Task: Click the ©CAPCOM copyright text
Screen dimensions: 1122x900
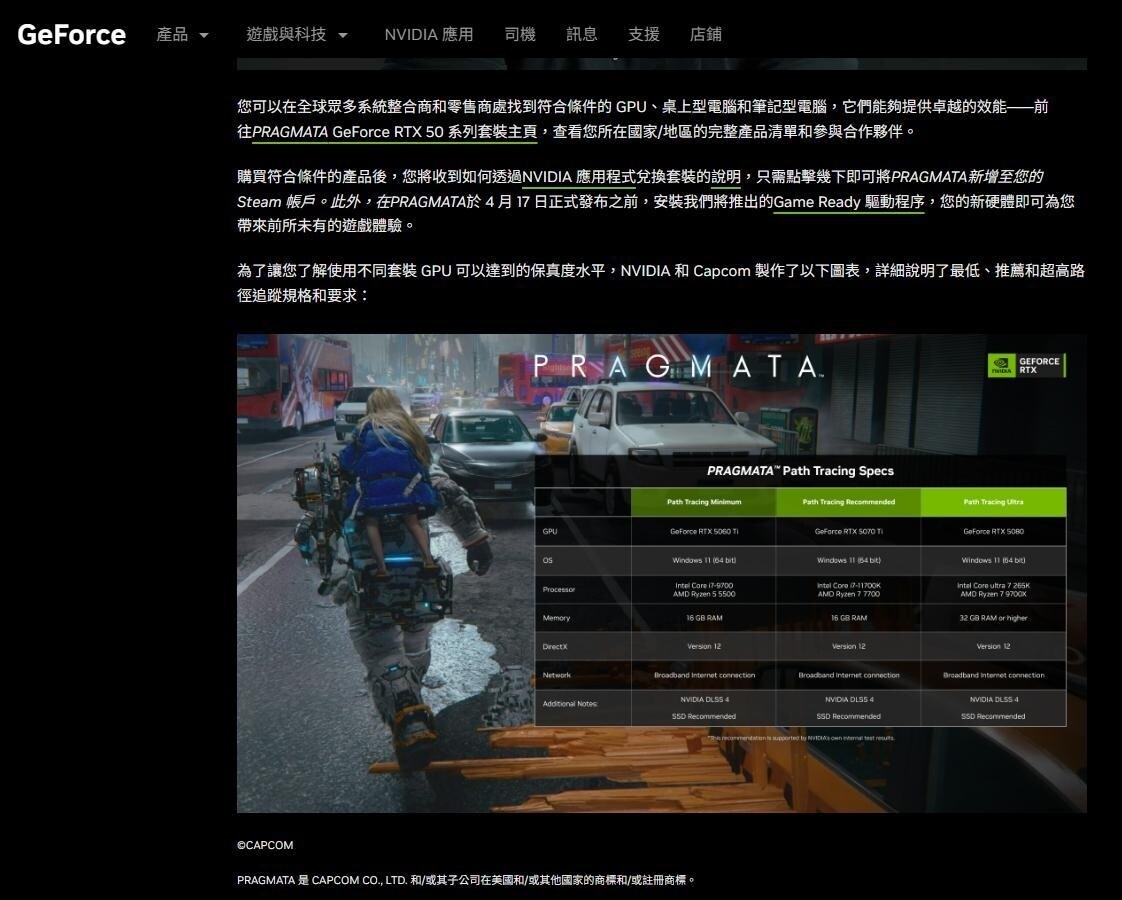Action: [265, 846]
